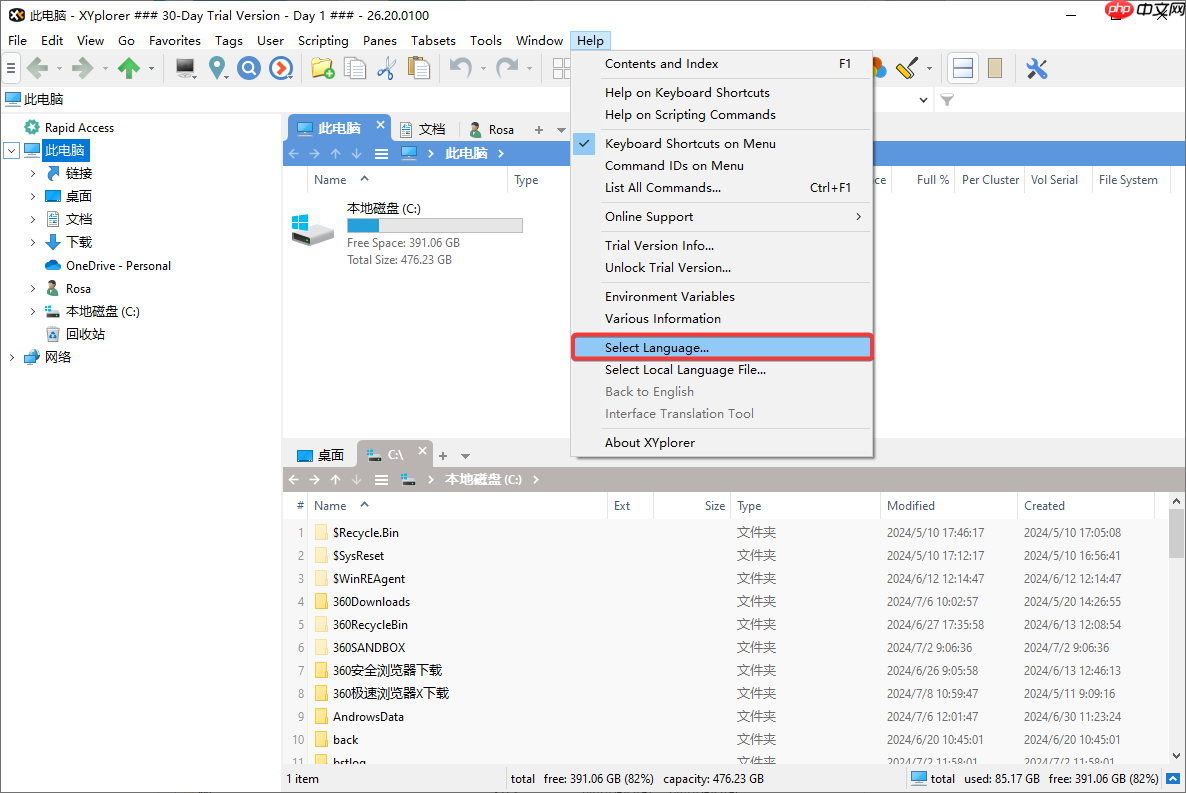The width and height of the screenshot is (1186, 793).
Task: Expand the 桌面 tree node
Action: (33, 197)
